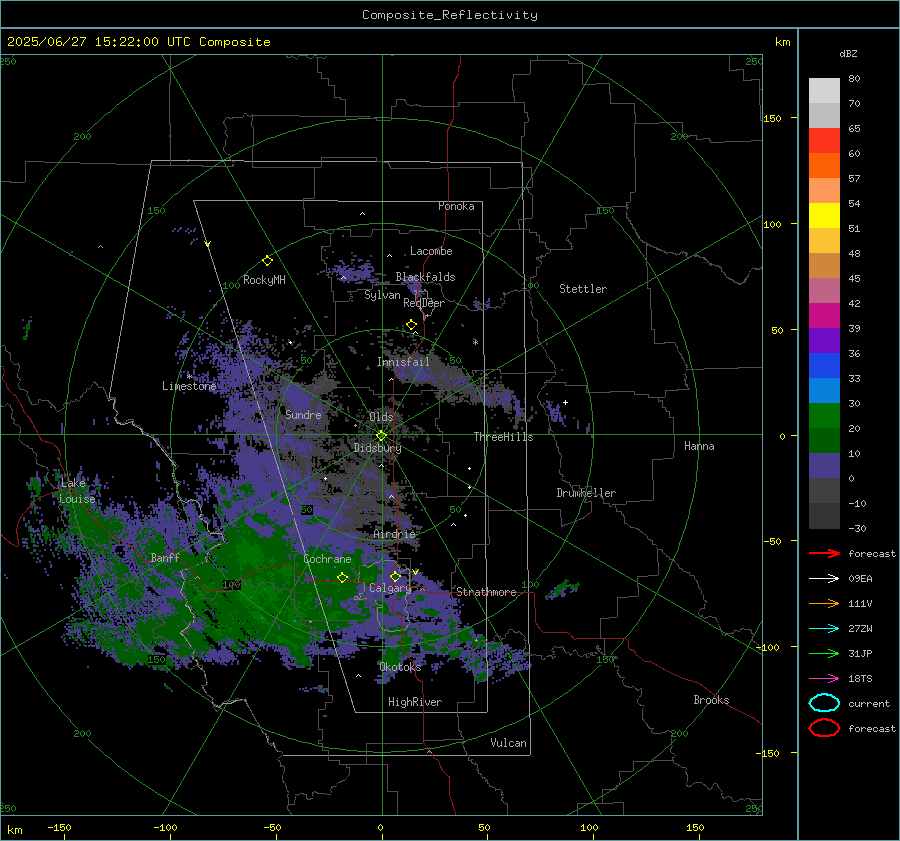The image size is (900, 841).
Task: Pick the orange 57–60 dBZ legend swatch
Action: point(824,166)
